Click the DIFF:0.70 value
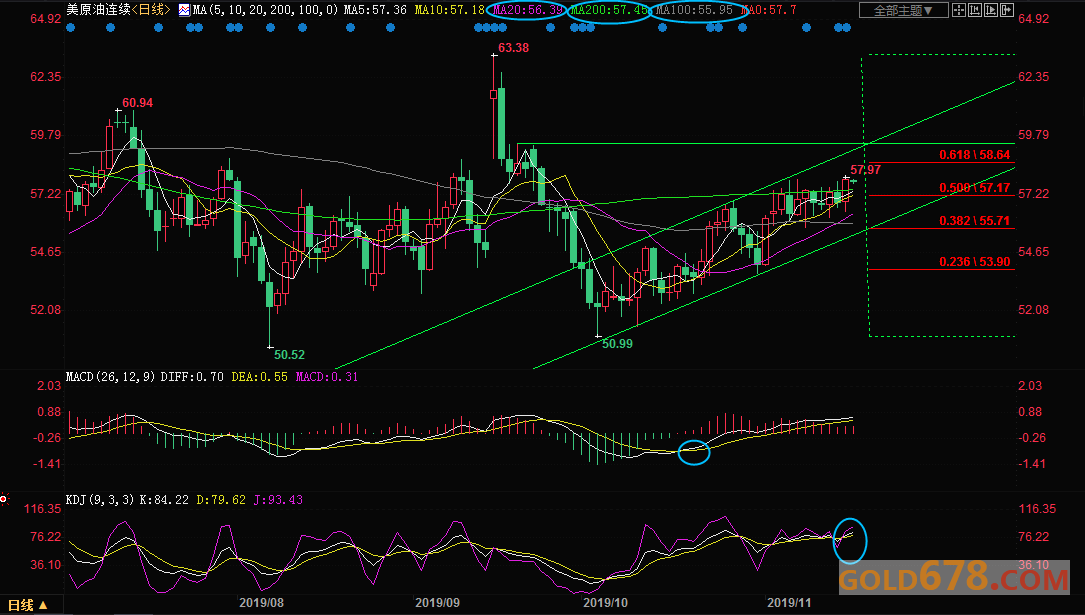Image resolution: width=1085 pixels, height=615 pixels. (192, 377)
